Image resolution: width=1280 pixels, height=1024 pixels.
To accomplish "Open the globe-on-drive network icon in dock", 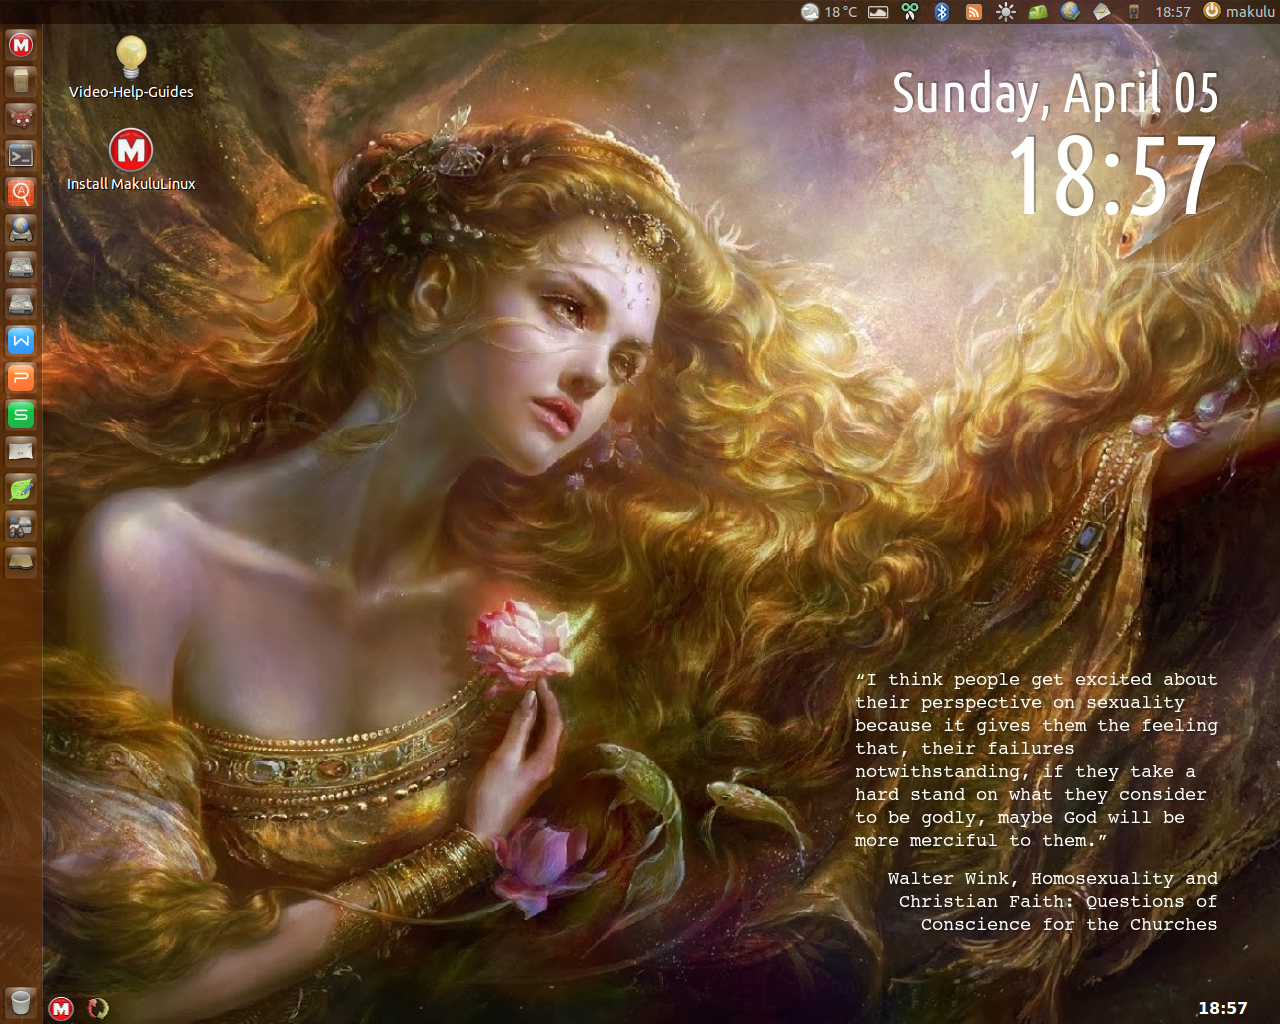I will pyautogui.click(x=21, y=230).
